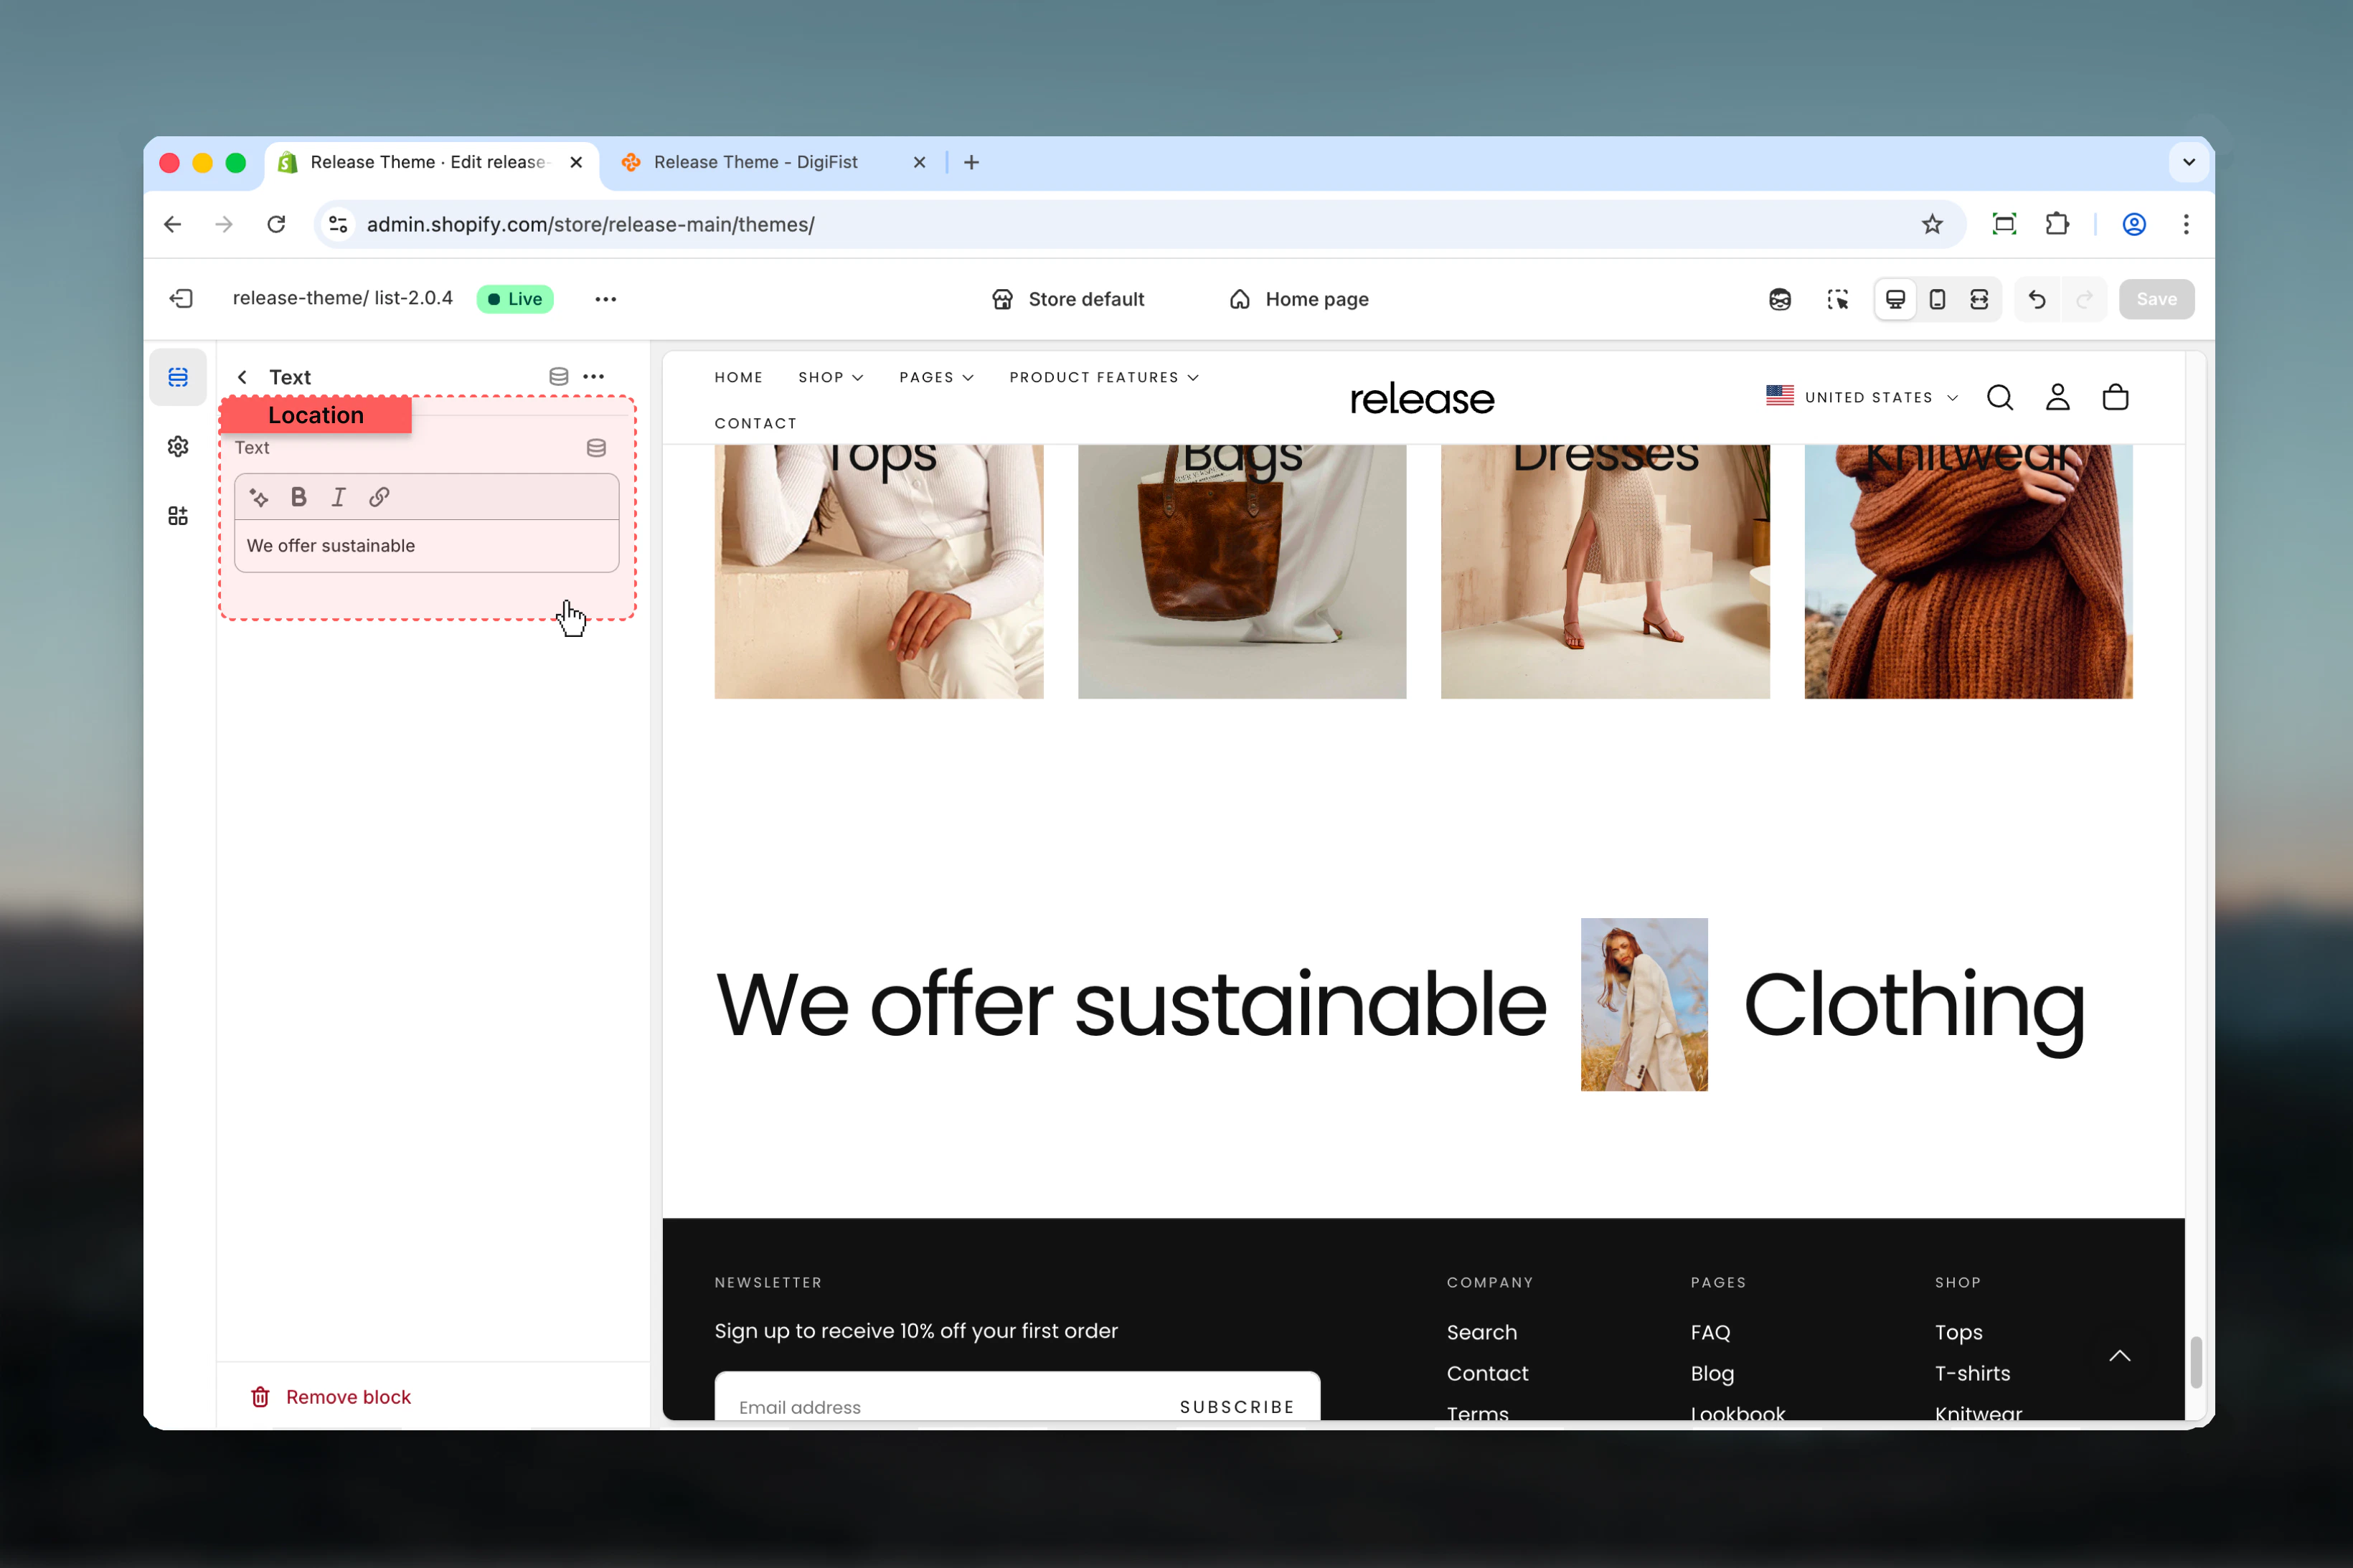Open the Search footer link

(1481, 1332)
